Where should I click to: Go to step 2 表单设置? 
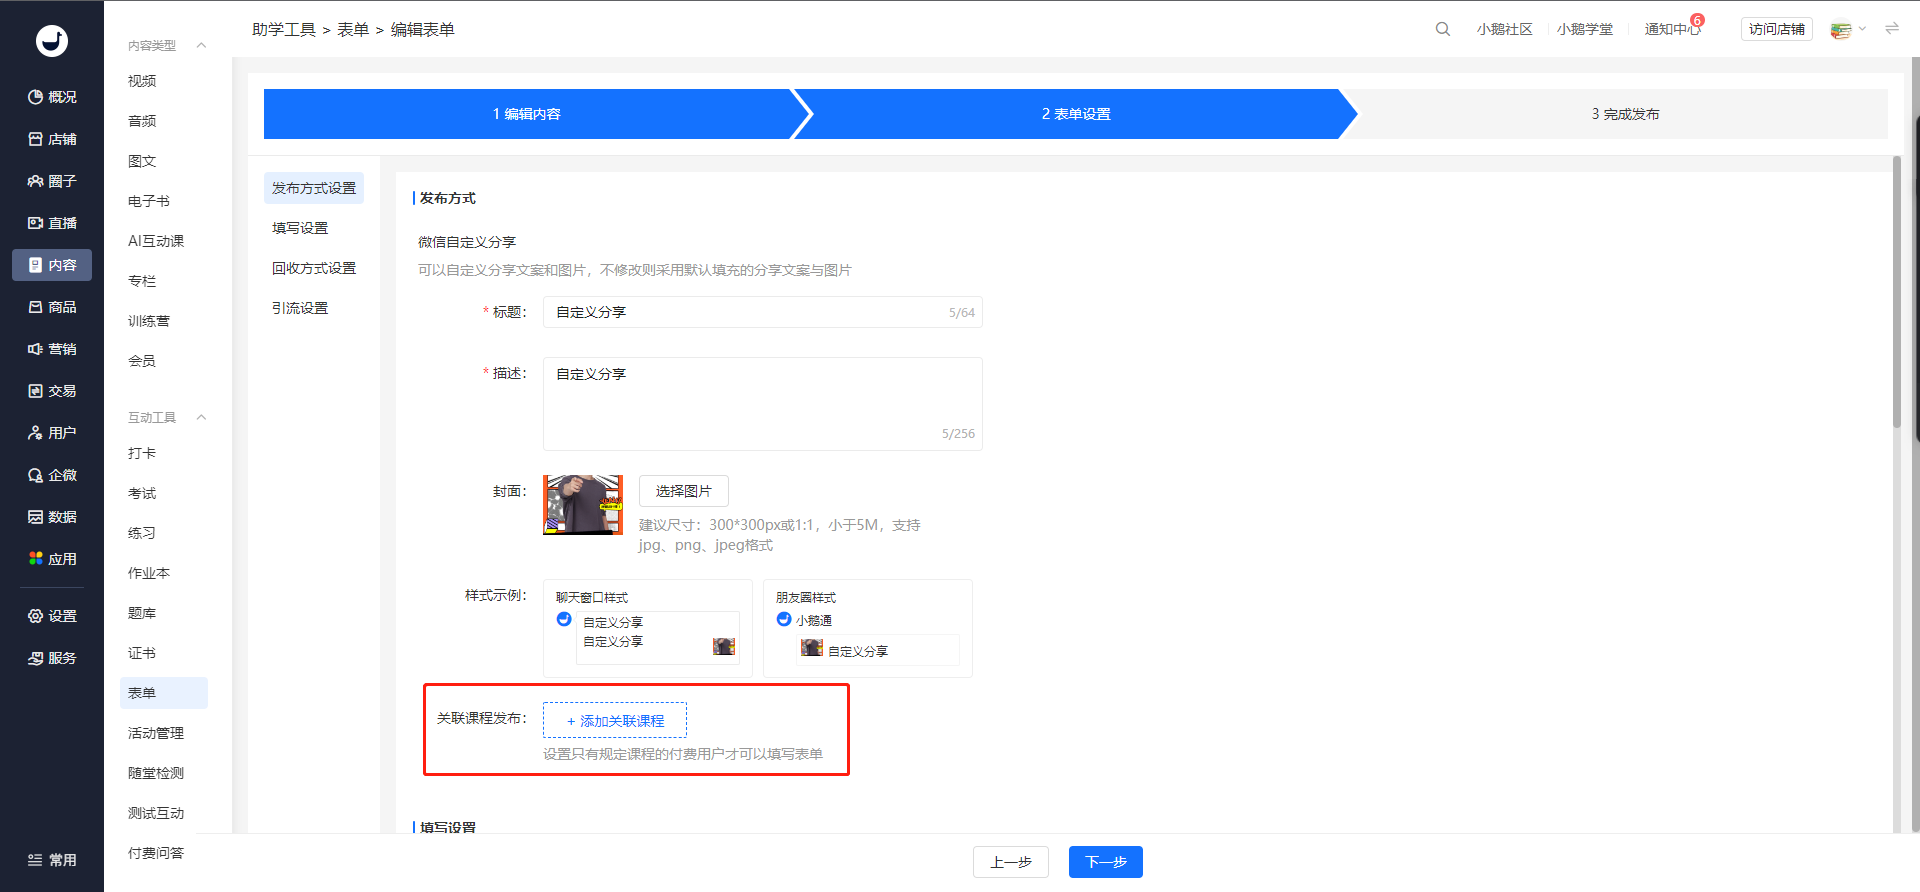coord(1076,114)
